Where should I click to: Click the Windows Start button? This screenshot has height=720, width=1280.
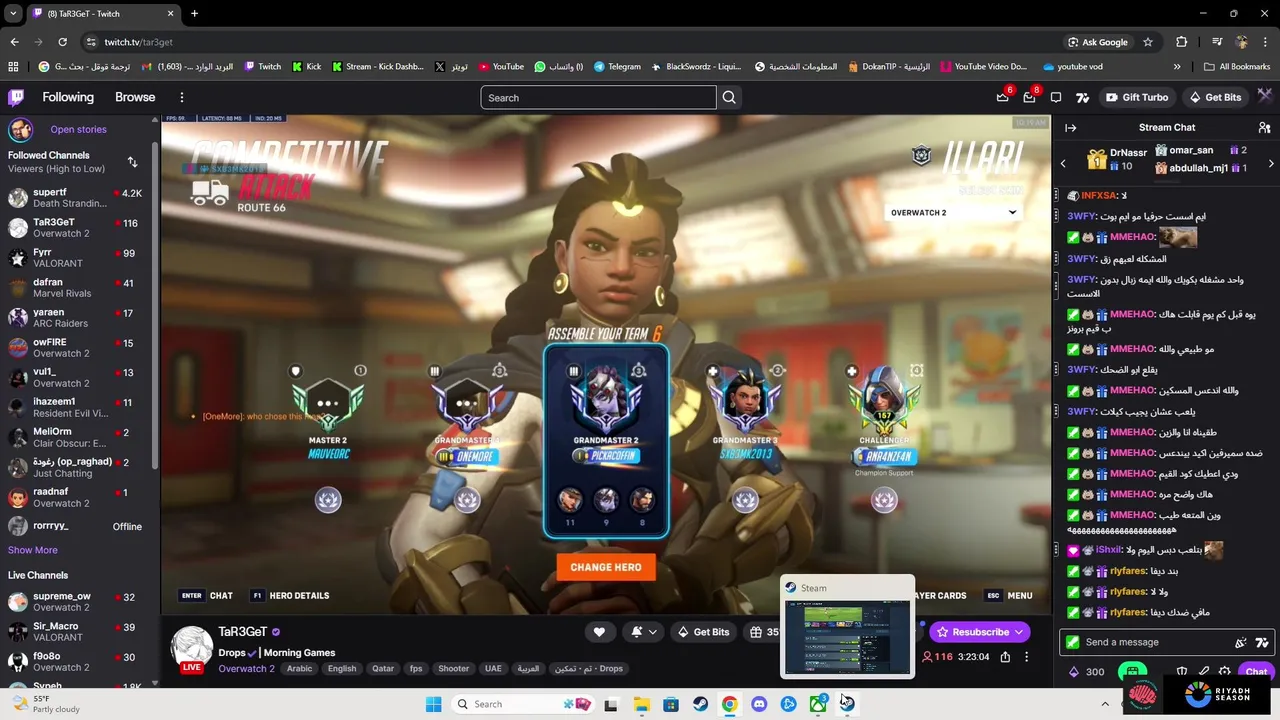(433, 704)
